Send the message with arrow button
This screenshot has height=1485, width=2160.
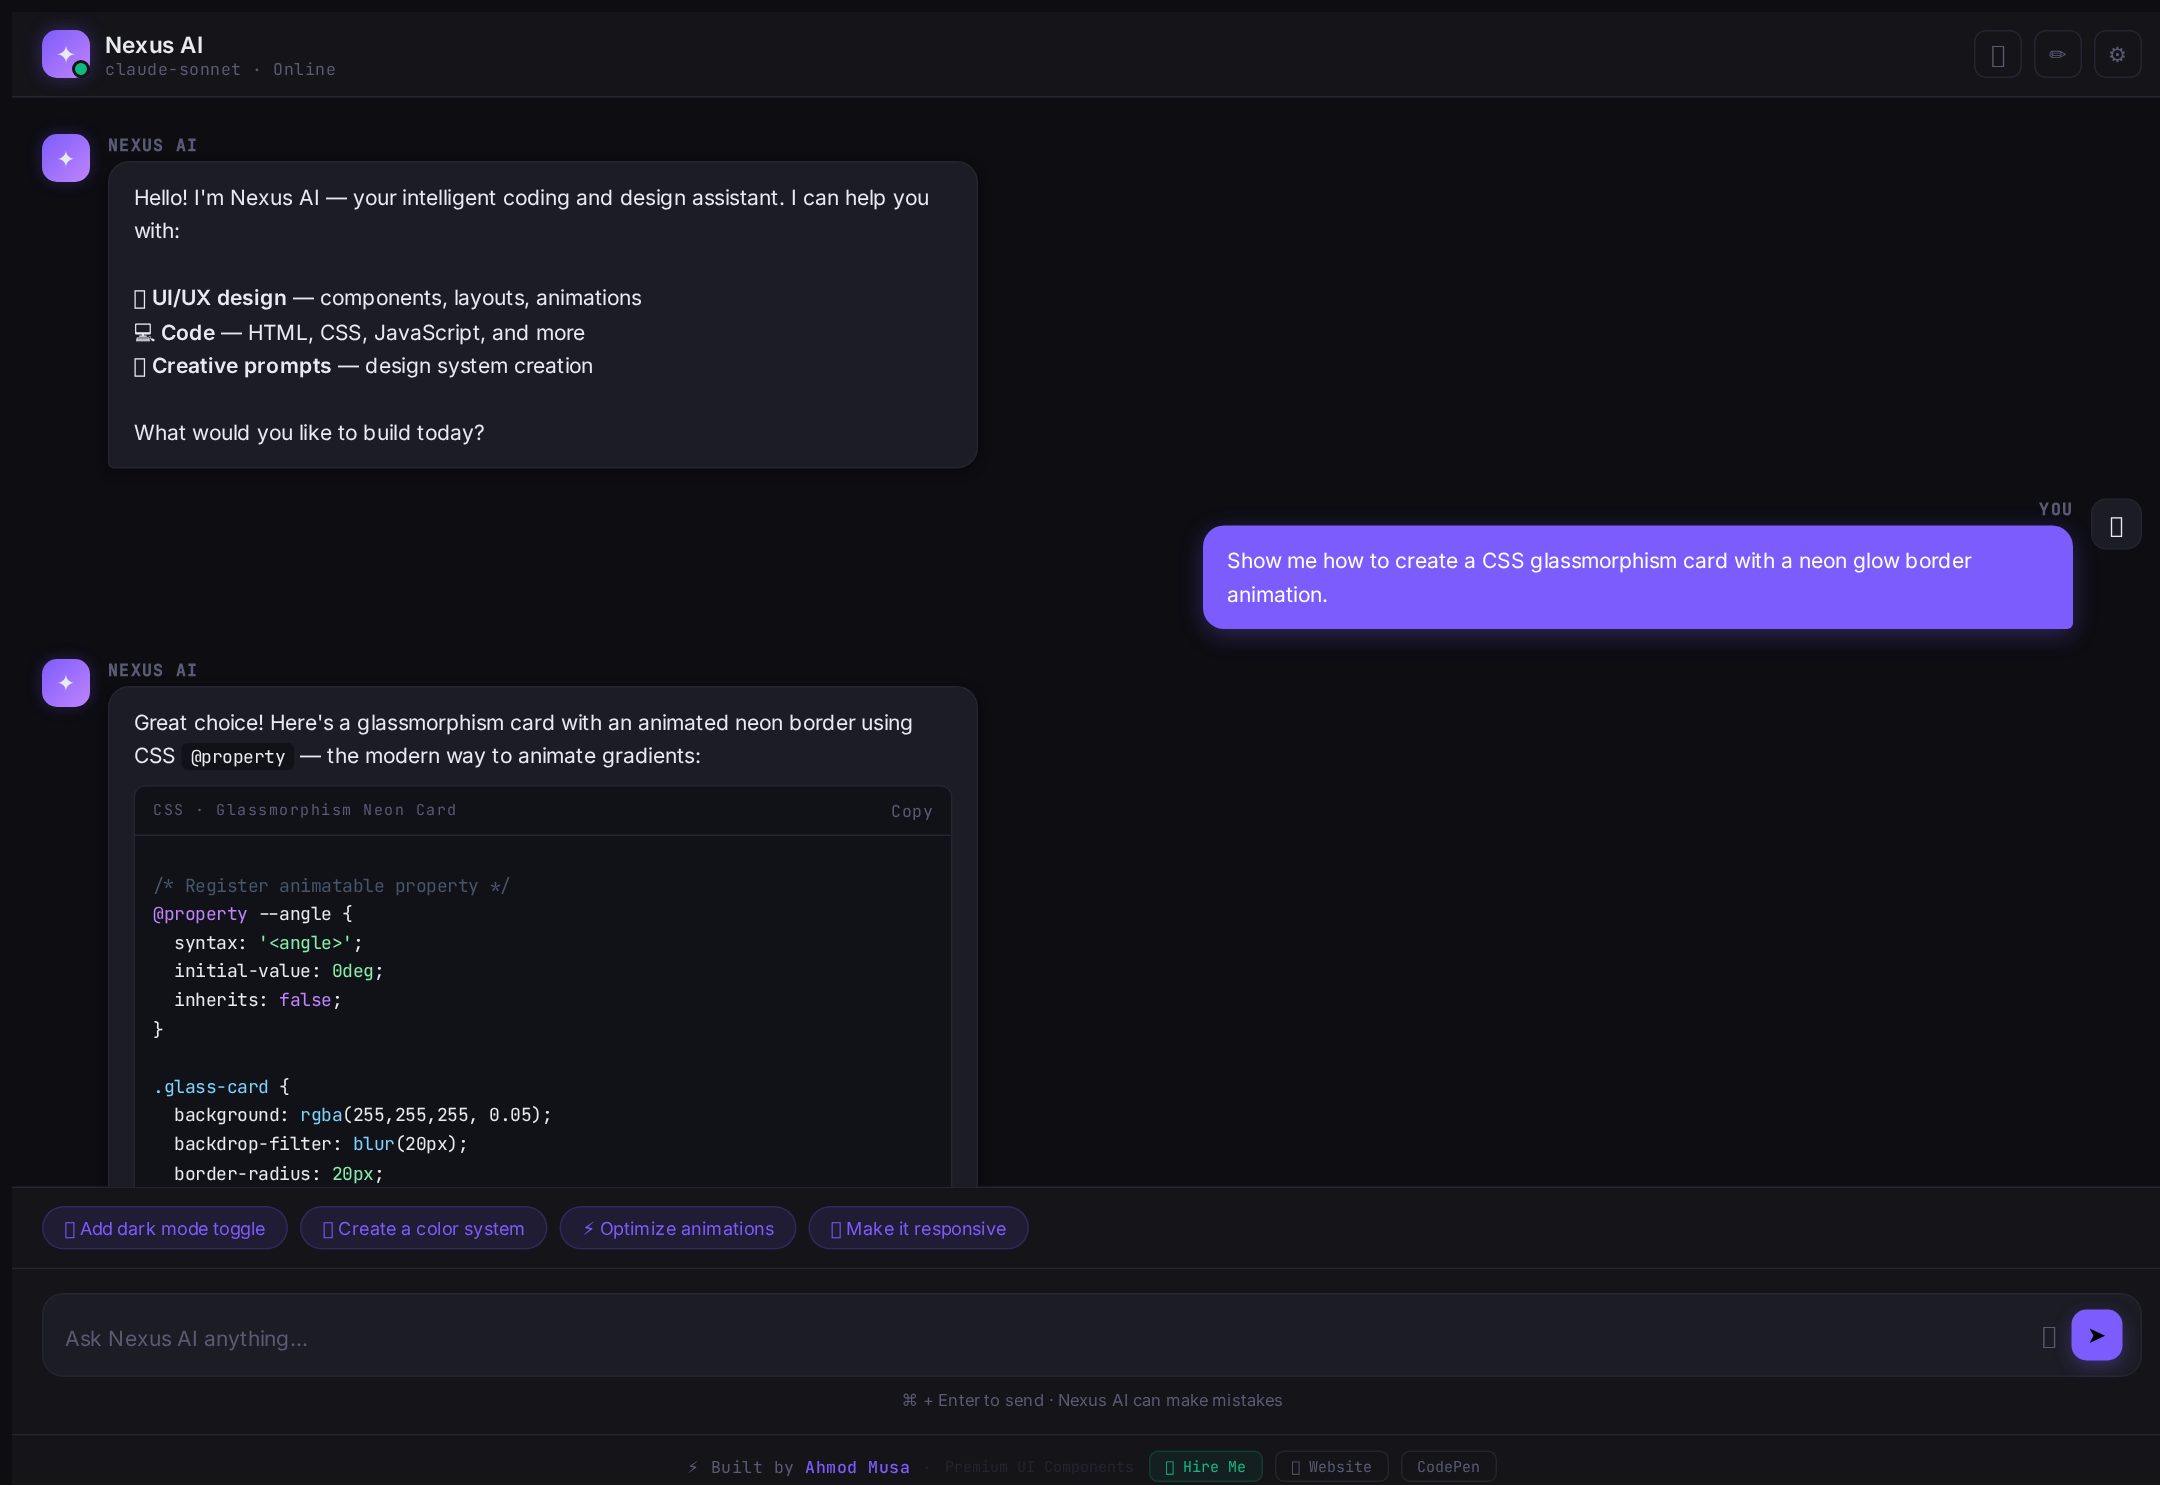tap(2096, 1335)
